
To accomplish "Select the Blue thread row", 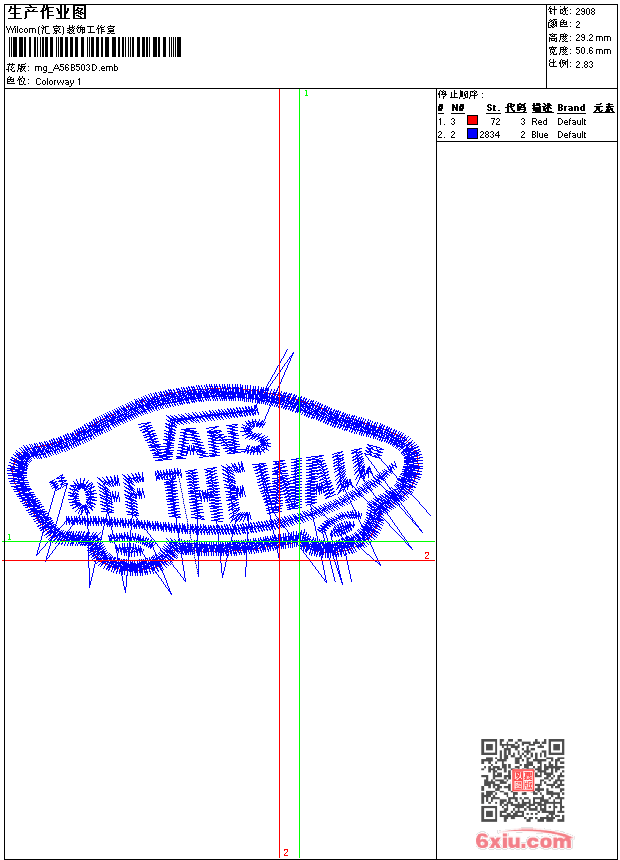I will click(x=526, y=134).
